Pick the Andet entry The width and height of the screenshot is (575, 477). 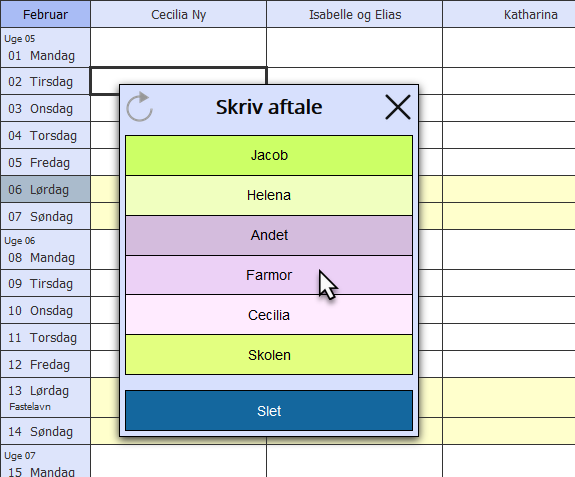(269, 235)
